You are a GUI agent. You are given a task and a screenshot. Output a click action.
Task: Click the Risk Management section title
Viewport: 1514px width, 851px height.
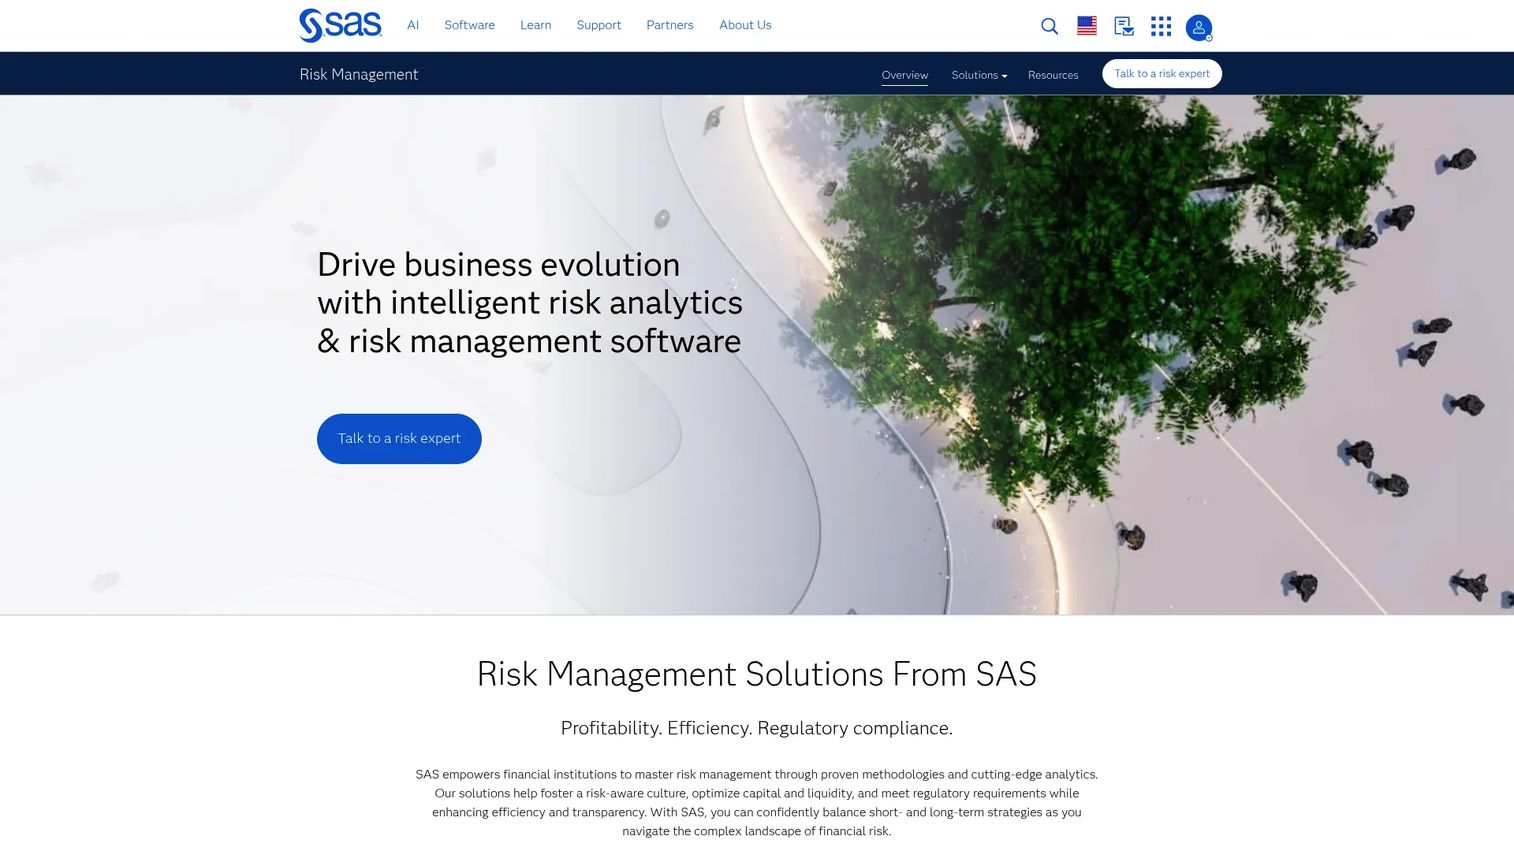point(359,74)
